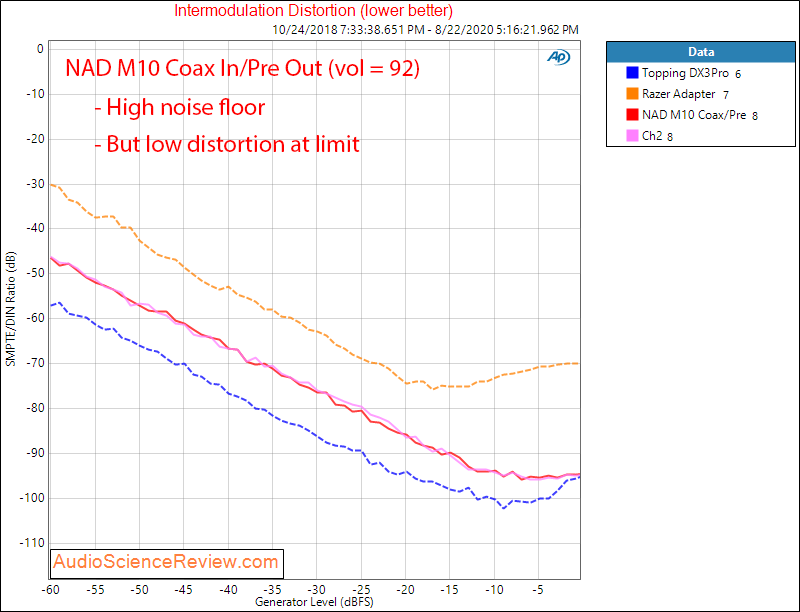Click the '-90' tick on the SMPTE/DIN axis
The height and width of the screenshot is (612, 800).
tap(35, 453)
